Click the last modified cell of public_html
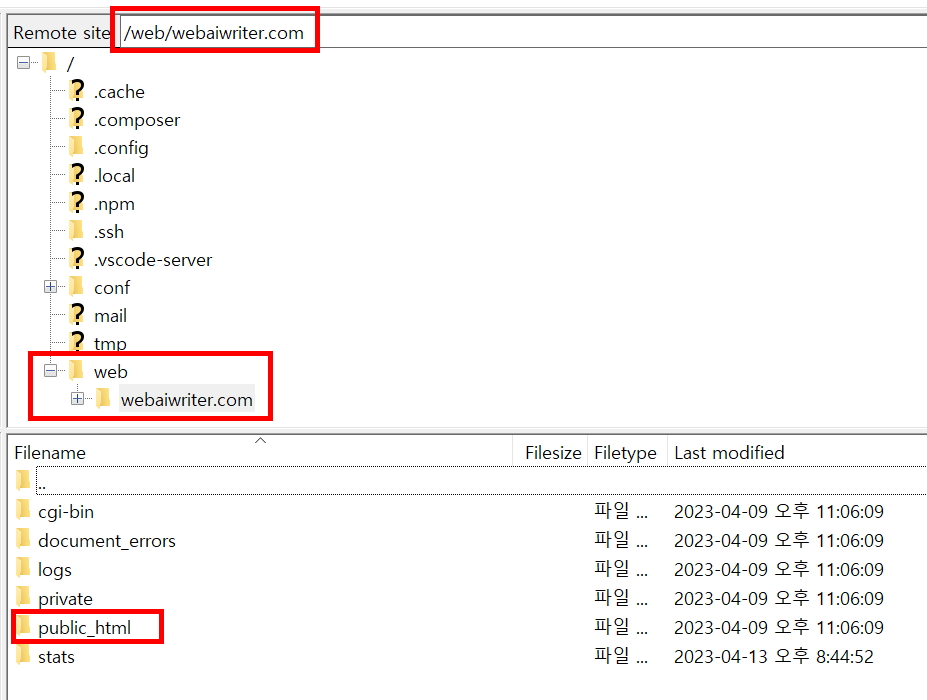Screen dimensions: 927x700 point(779,627)
